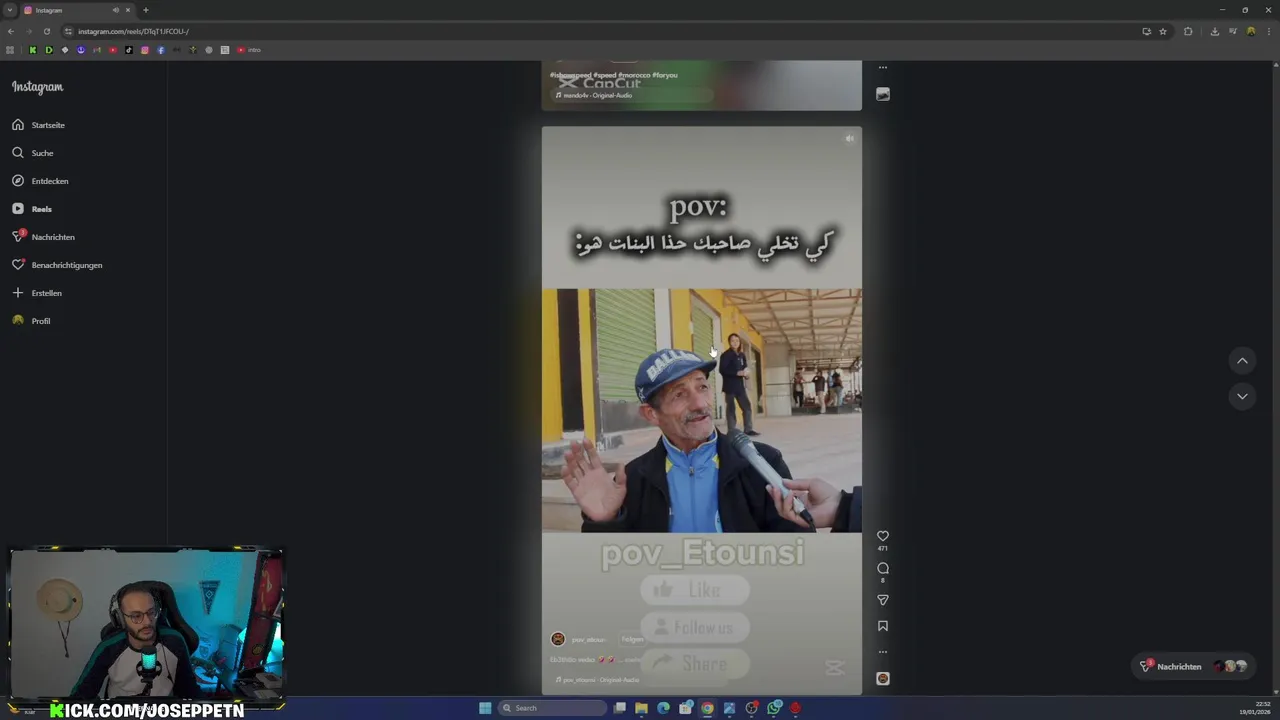
Task: Open the previous reel's audio thumbnail
Action: [x=882, y=94]
